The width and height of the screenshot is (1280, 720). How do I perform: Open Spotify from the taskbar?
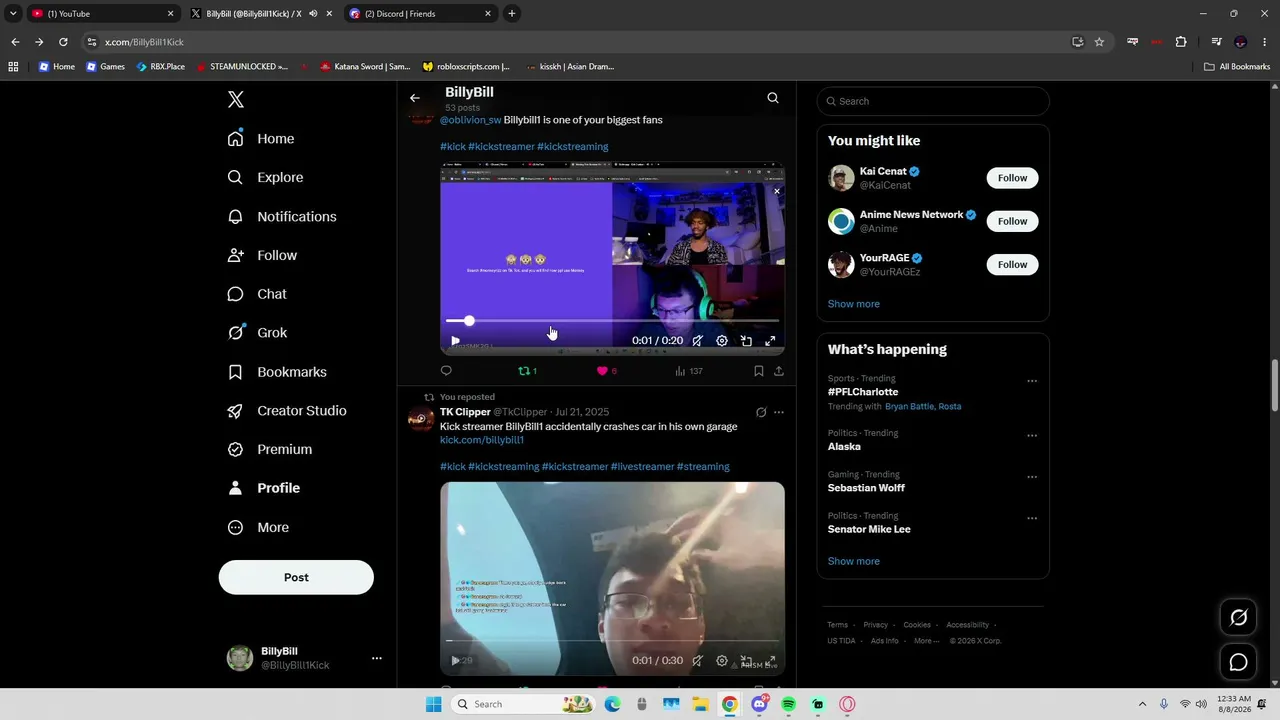[789, 704]
